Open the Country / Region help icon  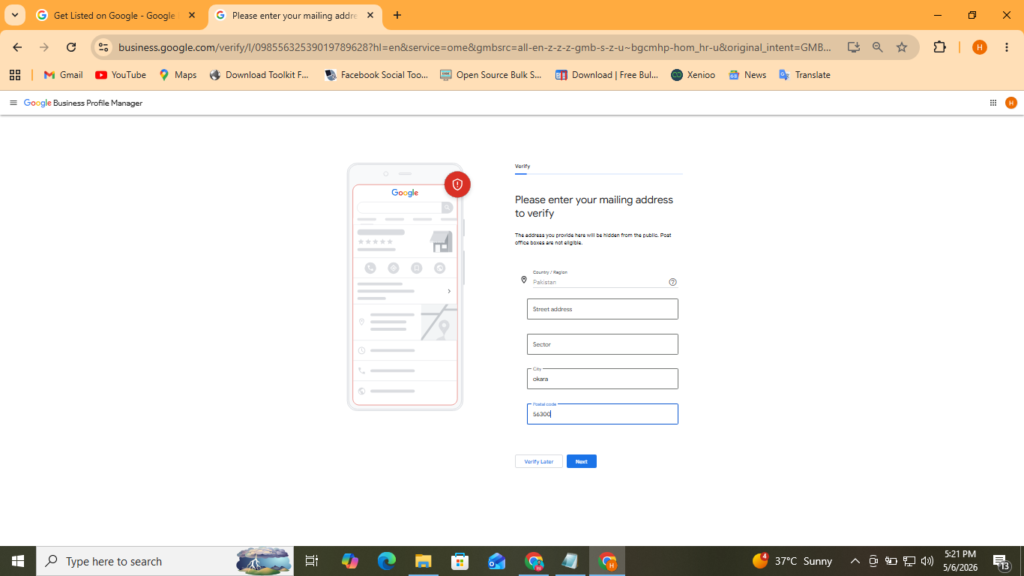tap(673, 282)
